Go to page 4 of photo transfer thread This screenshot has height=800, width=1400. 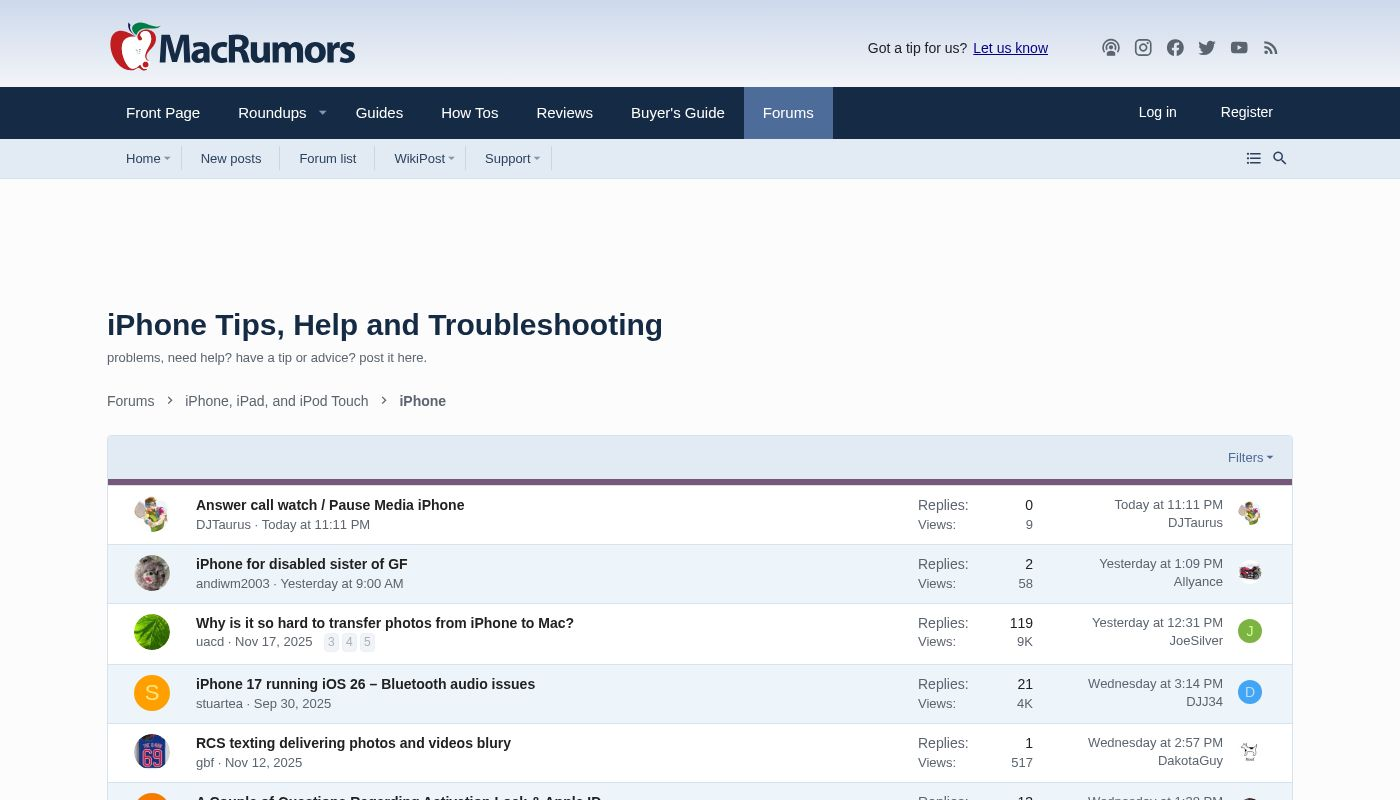tap(349, 642)
